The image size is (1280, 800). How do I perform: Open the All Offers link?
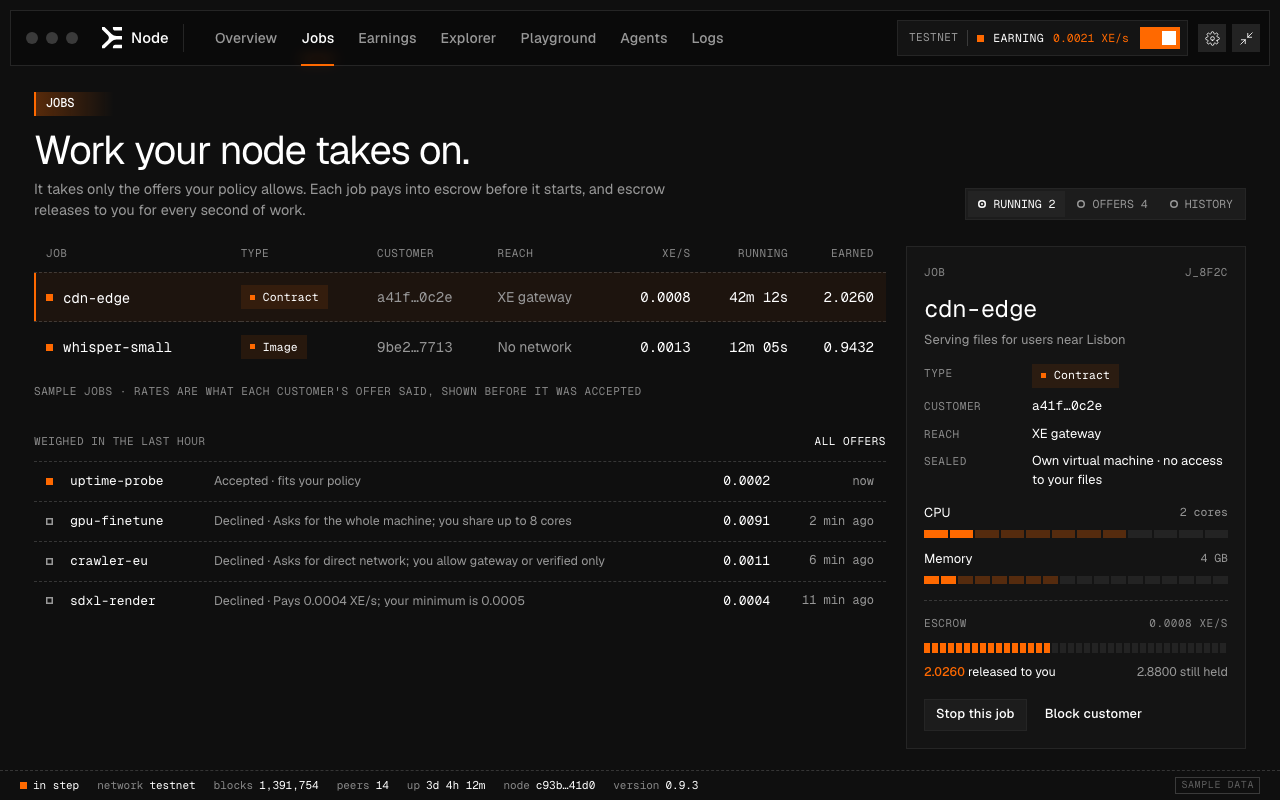(850, 441)
